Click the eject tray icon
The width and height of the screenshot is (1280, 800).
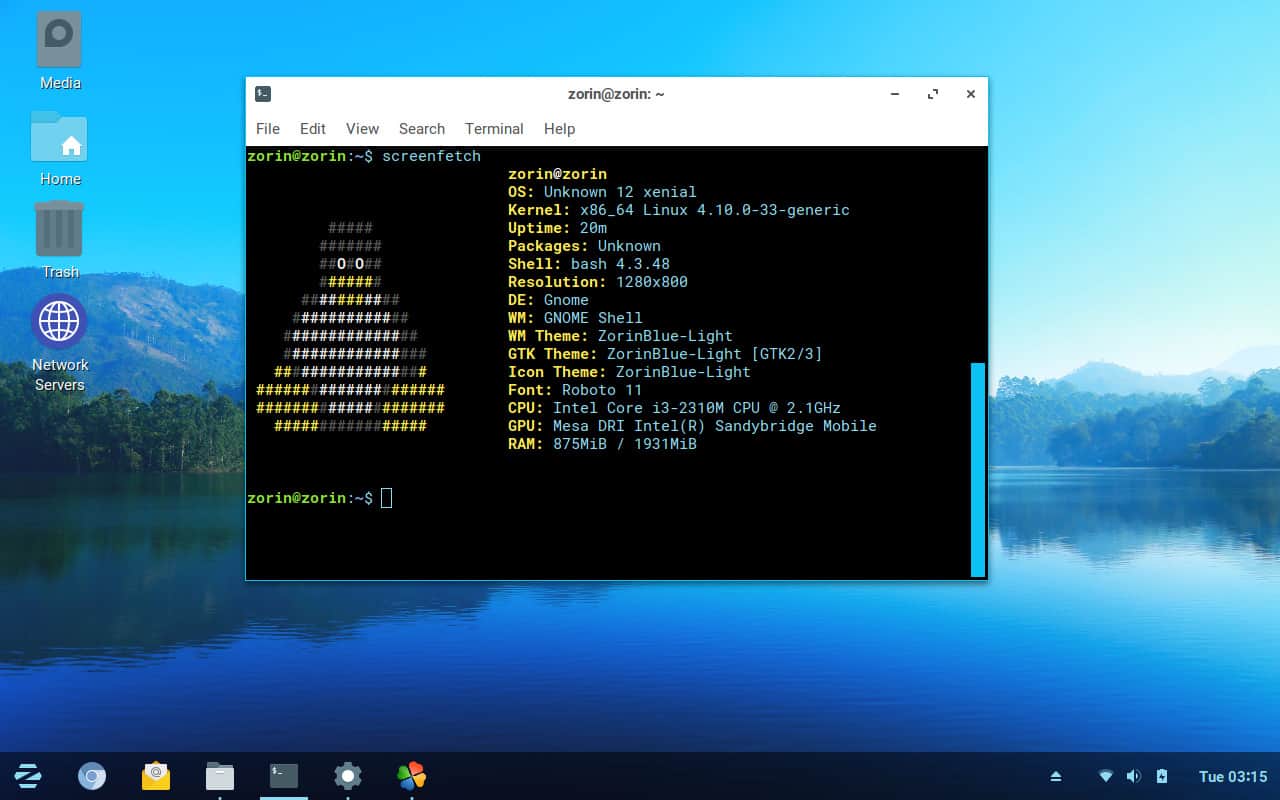coord(1056,776)
